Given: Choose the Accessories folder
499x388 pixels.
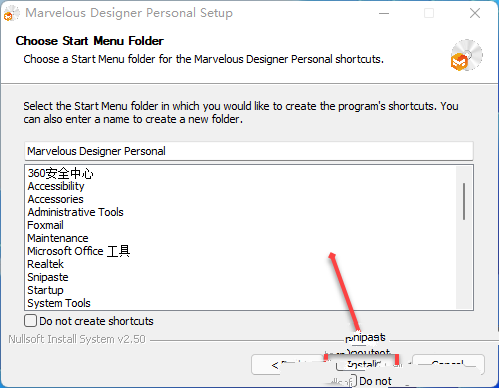Looking at the screenshot, I should coord(55,199).
